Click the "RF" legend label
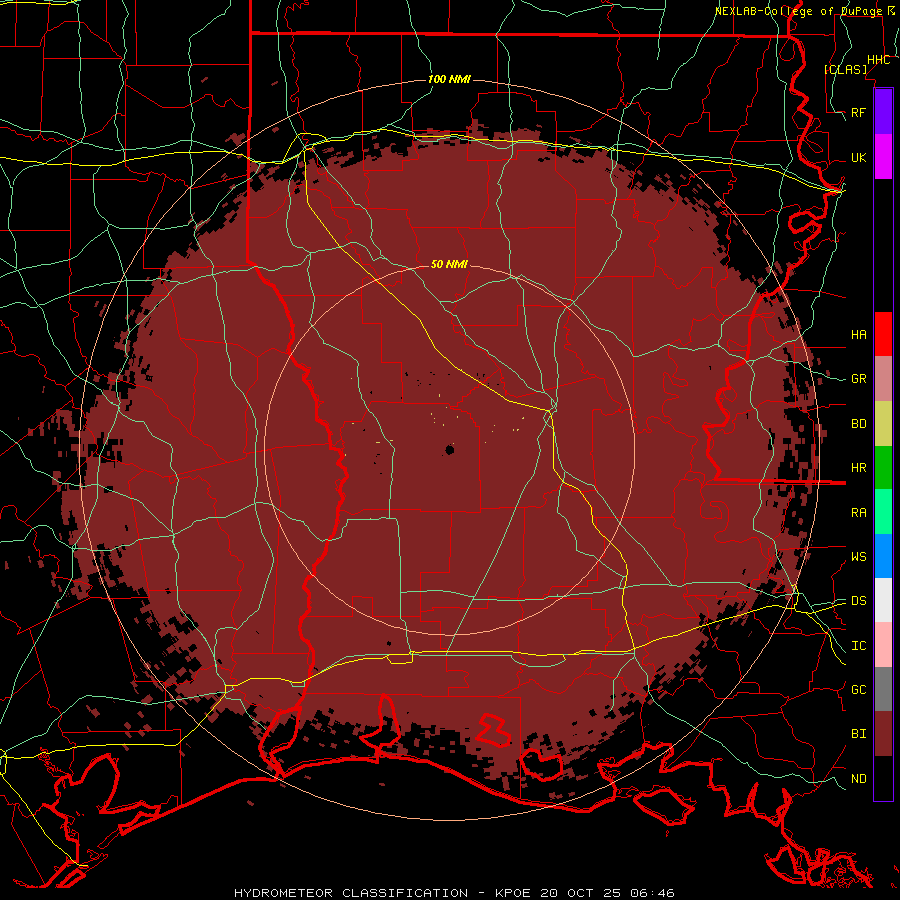The width and height of the screenshot is (900, 900). 858,112
